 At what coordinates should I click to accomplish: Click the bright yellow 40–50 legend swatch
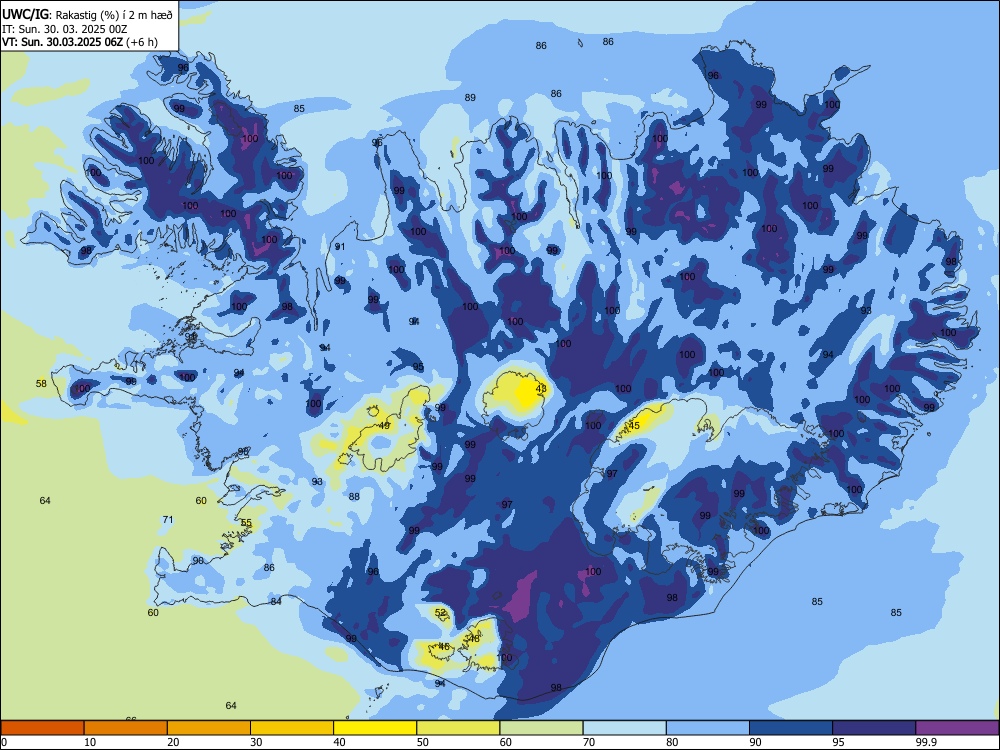pyautogui.click(x=375, y=728)
